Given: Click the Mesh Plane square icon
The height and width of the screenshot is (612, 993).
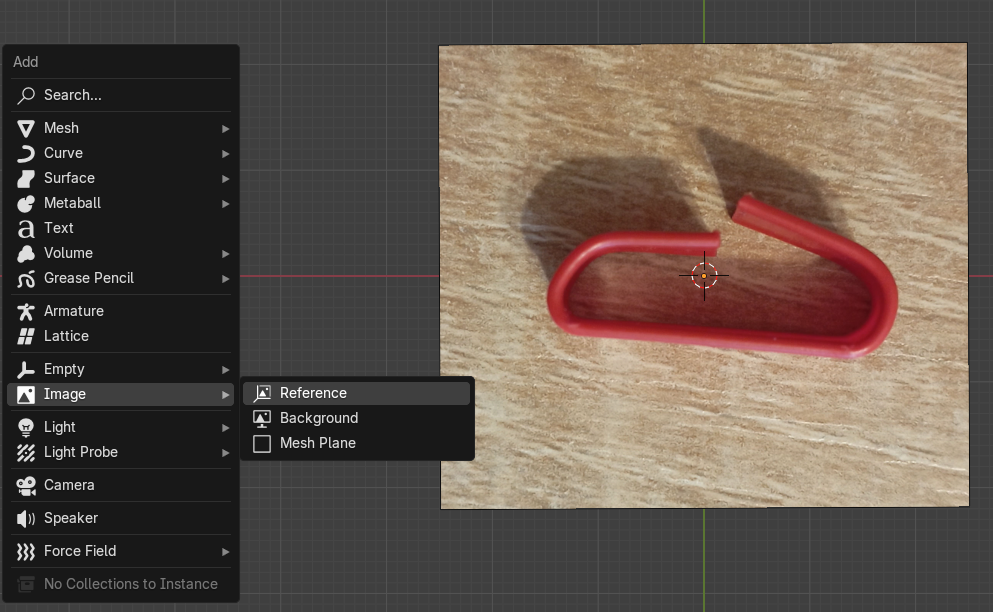Looking at the screenshot, I should point(262,443).
